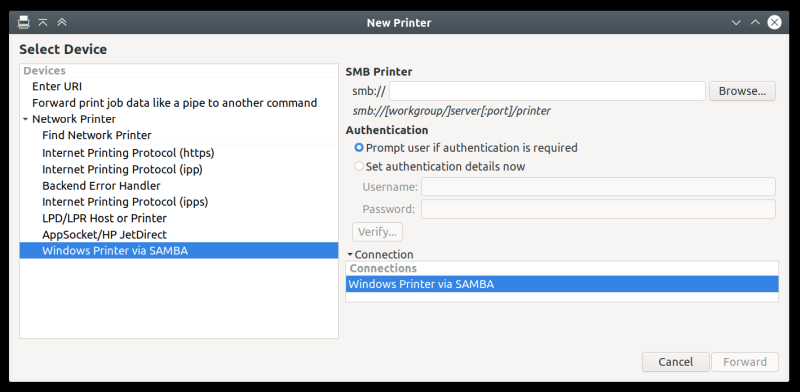Click the printer icon in title bar
This screenshot has width=800, height=392.
coord(23,22)
